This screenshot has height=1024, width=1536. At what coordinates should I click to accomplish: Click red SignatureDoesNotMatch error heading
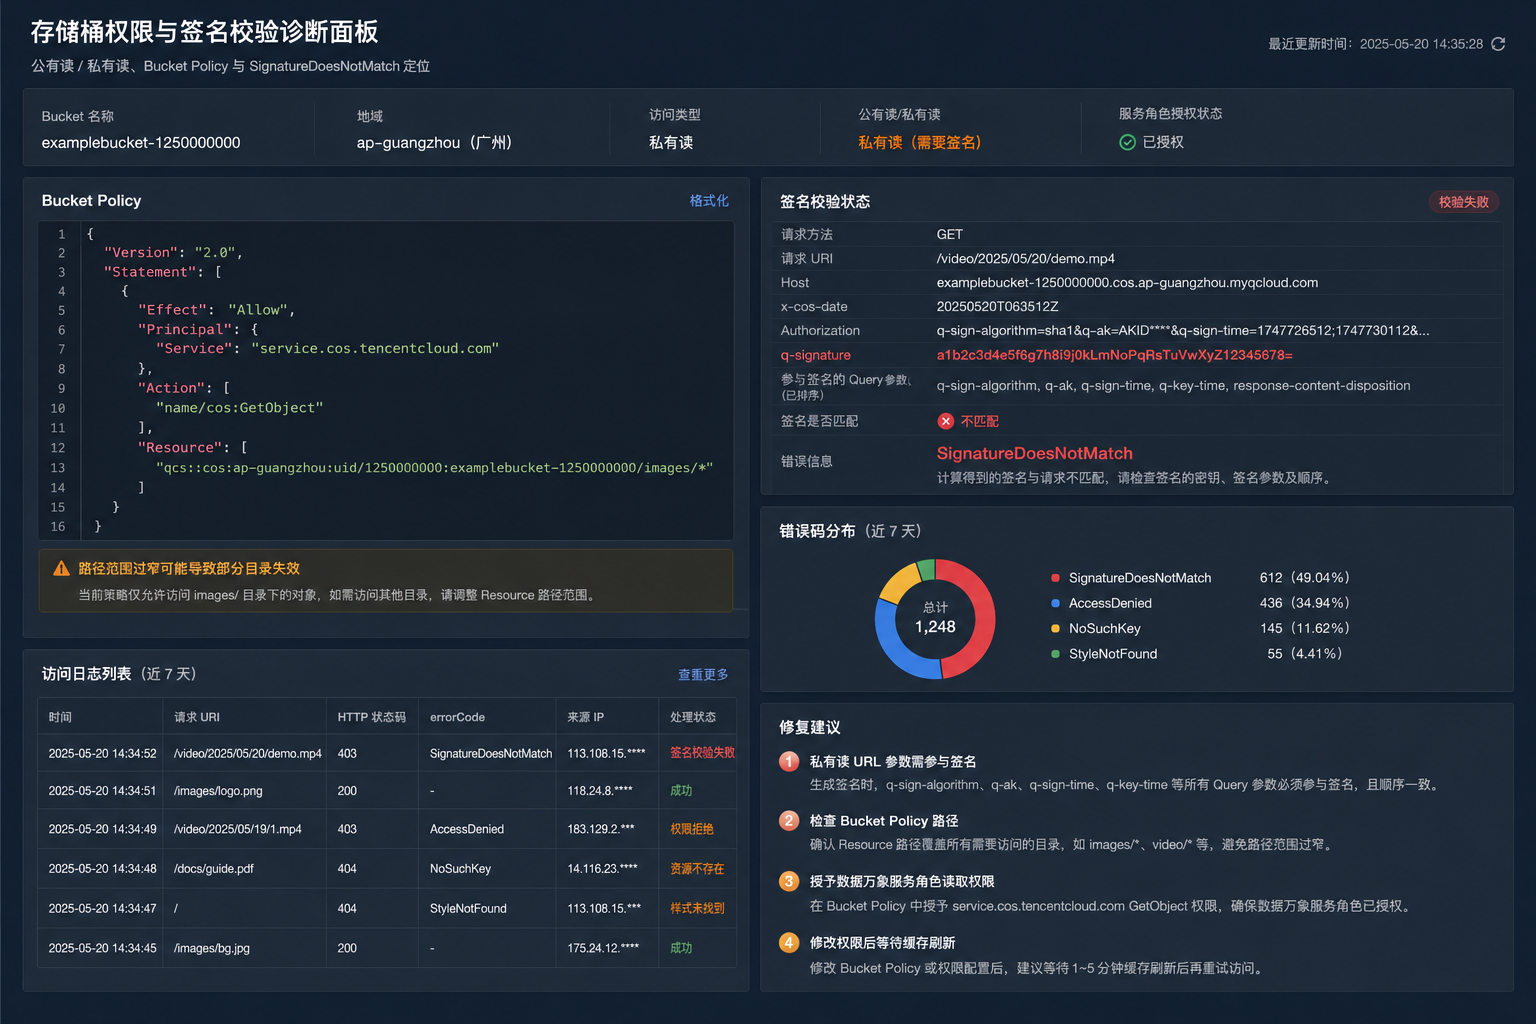[x=1034, y=454]
